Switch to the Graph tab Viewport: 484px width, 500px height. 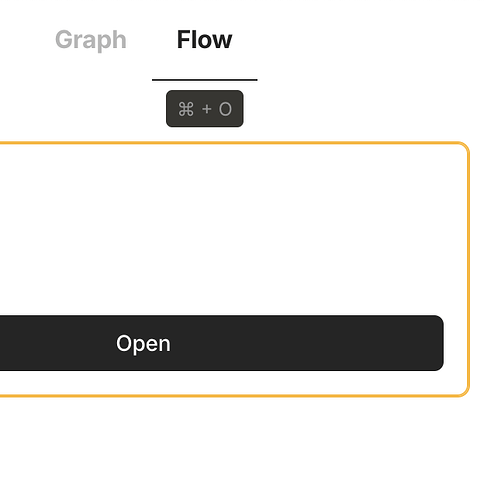[x=91, y=40]
